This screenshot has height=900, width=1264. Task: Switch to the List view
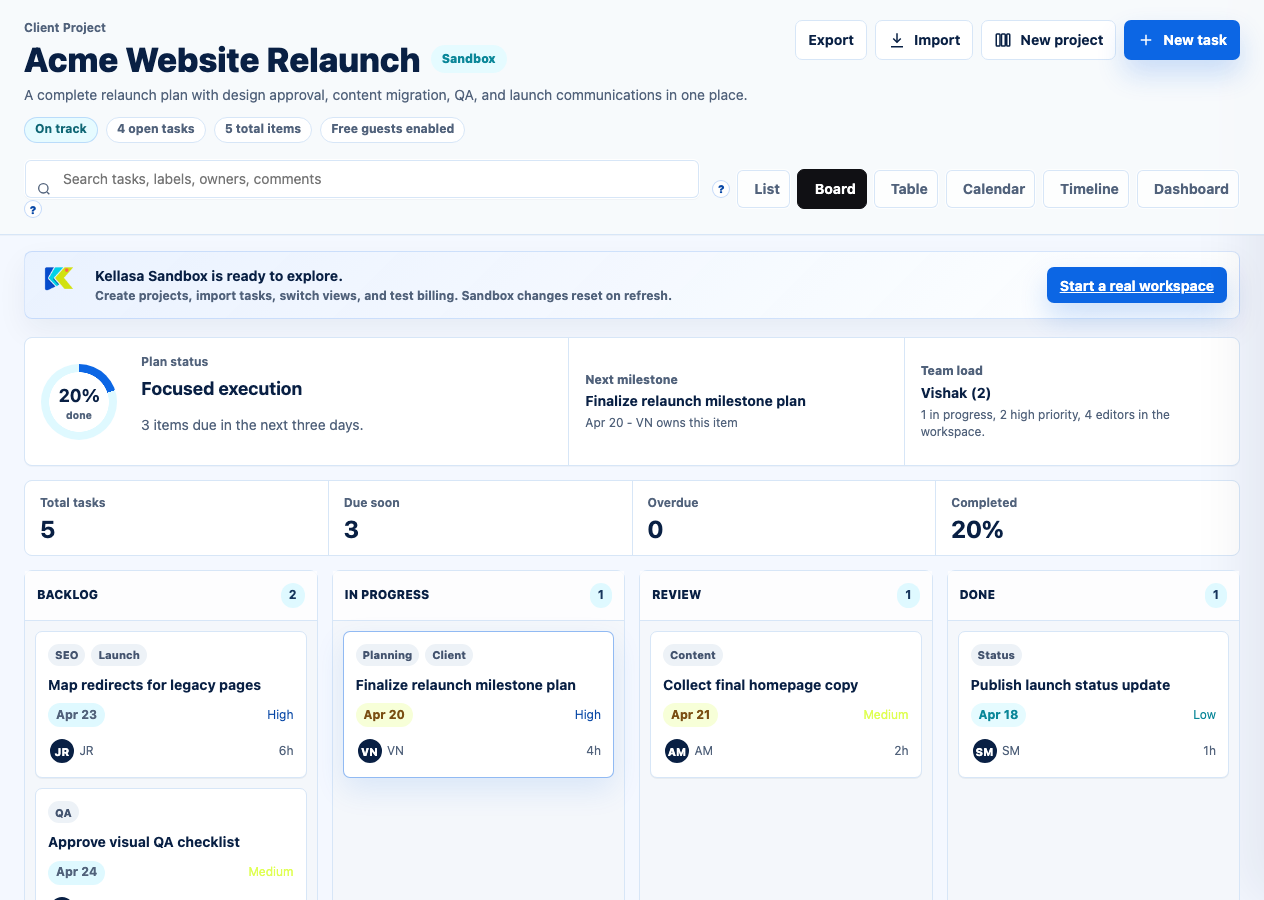click(766, 189)
